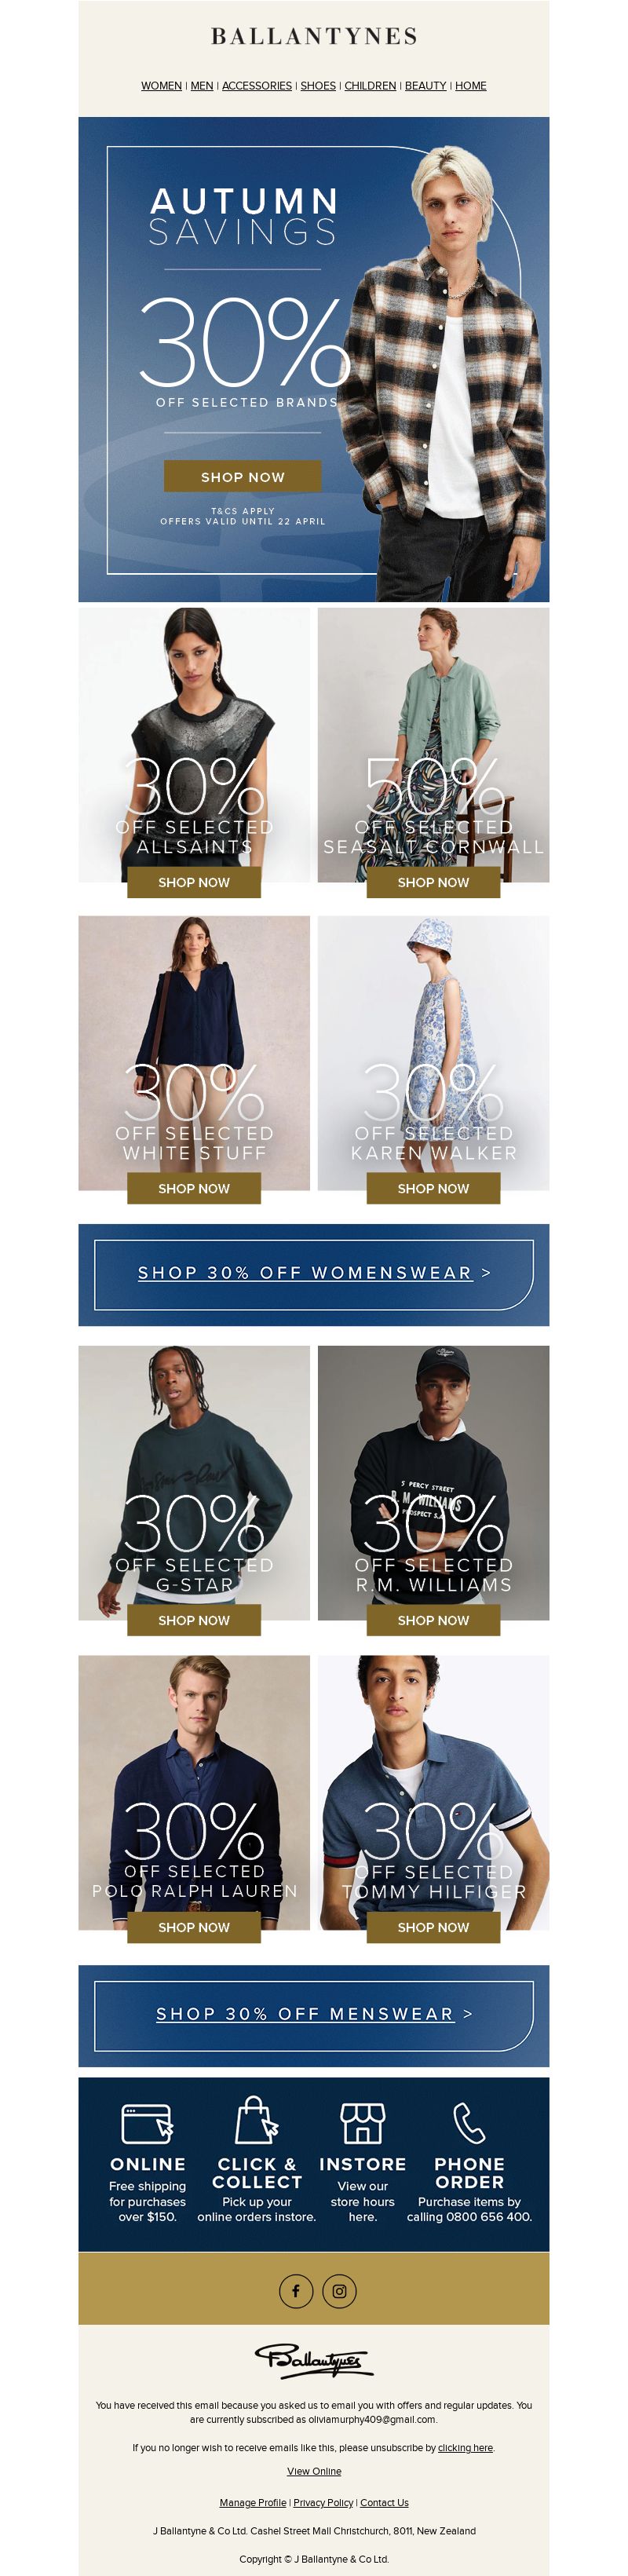
Task: Open the WOMEN navigation menu item
Action: [161, 86]
